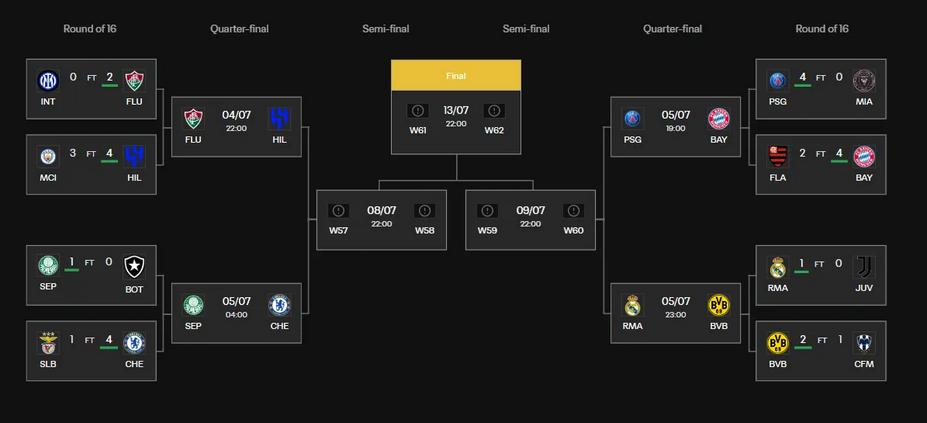
Task: Click the FT status in PSG vs MIA
Action: click(821, 78)
